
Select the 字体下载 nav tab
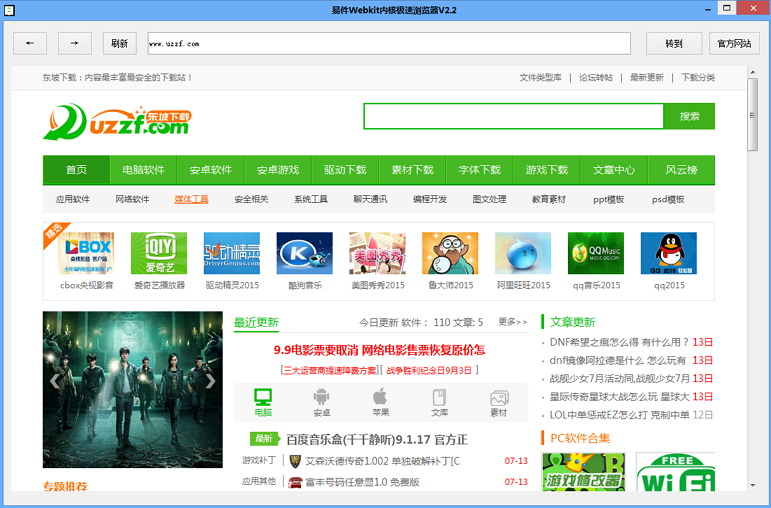coord(479,170)
